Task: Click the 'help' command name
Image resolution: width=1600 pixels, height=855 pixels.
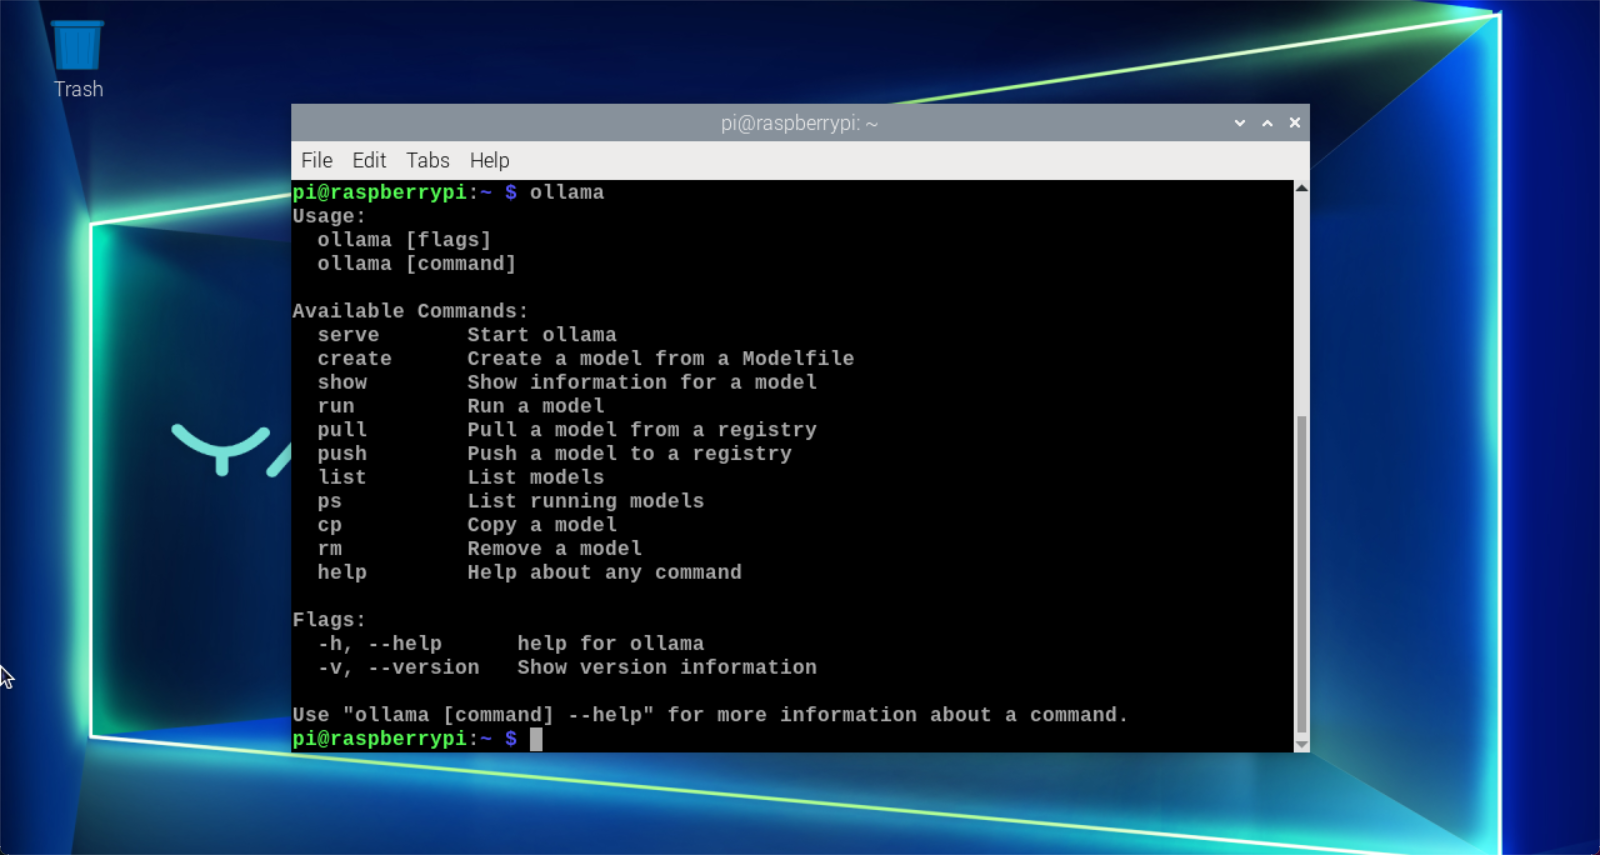Action: pyautogui.click(x=342, y=573)
